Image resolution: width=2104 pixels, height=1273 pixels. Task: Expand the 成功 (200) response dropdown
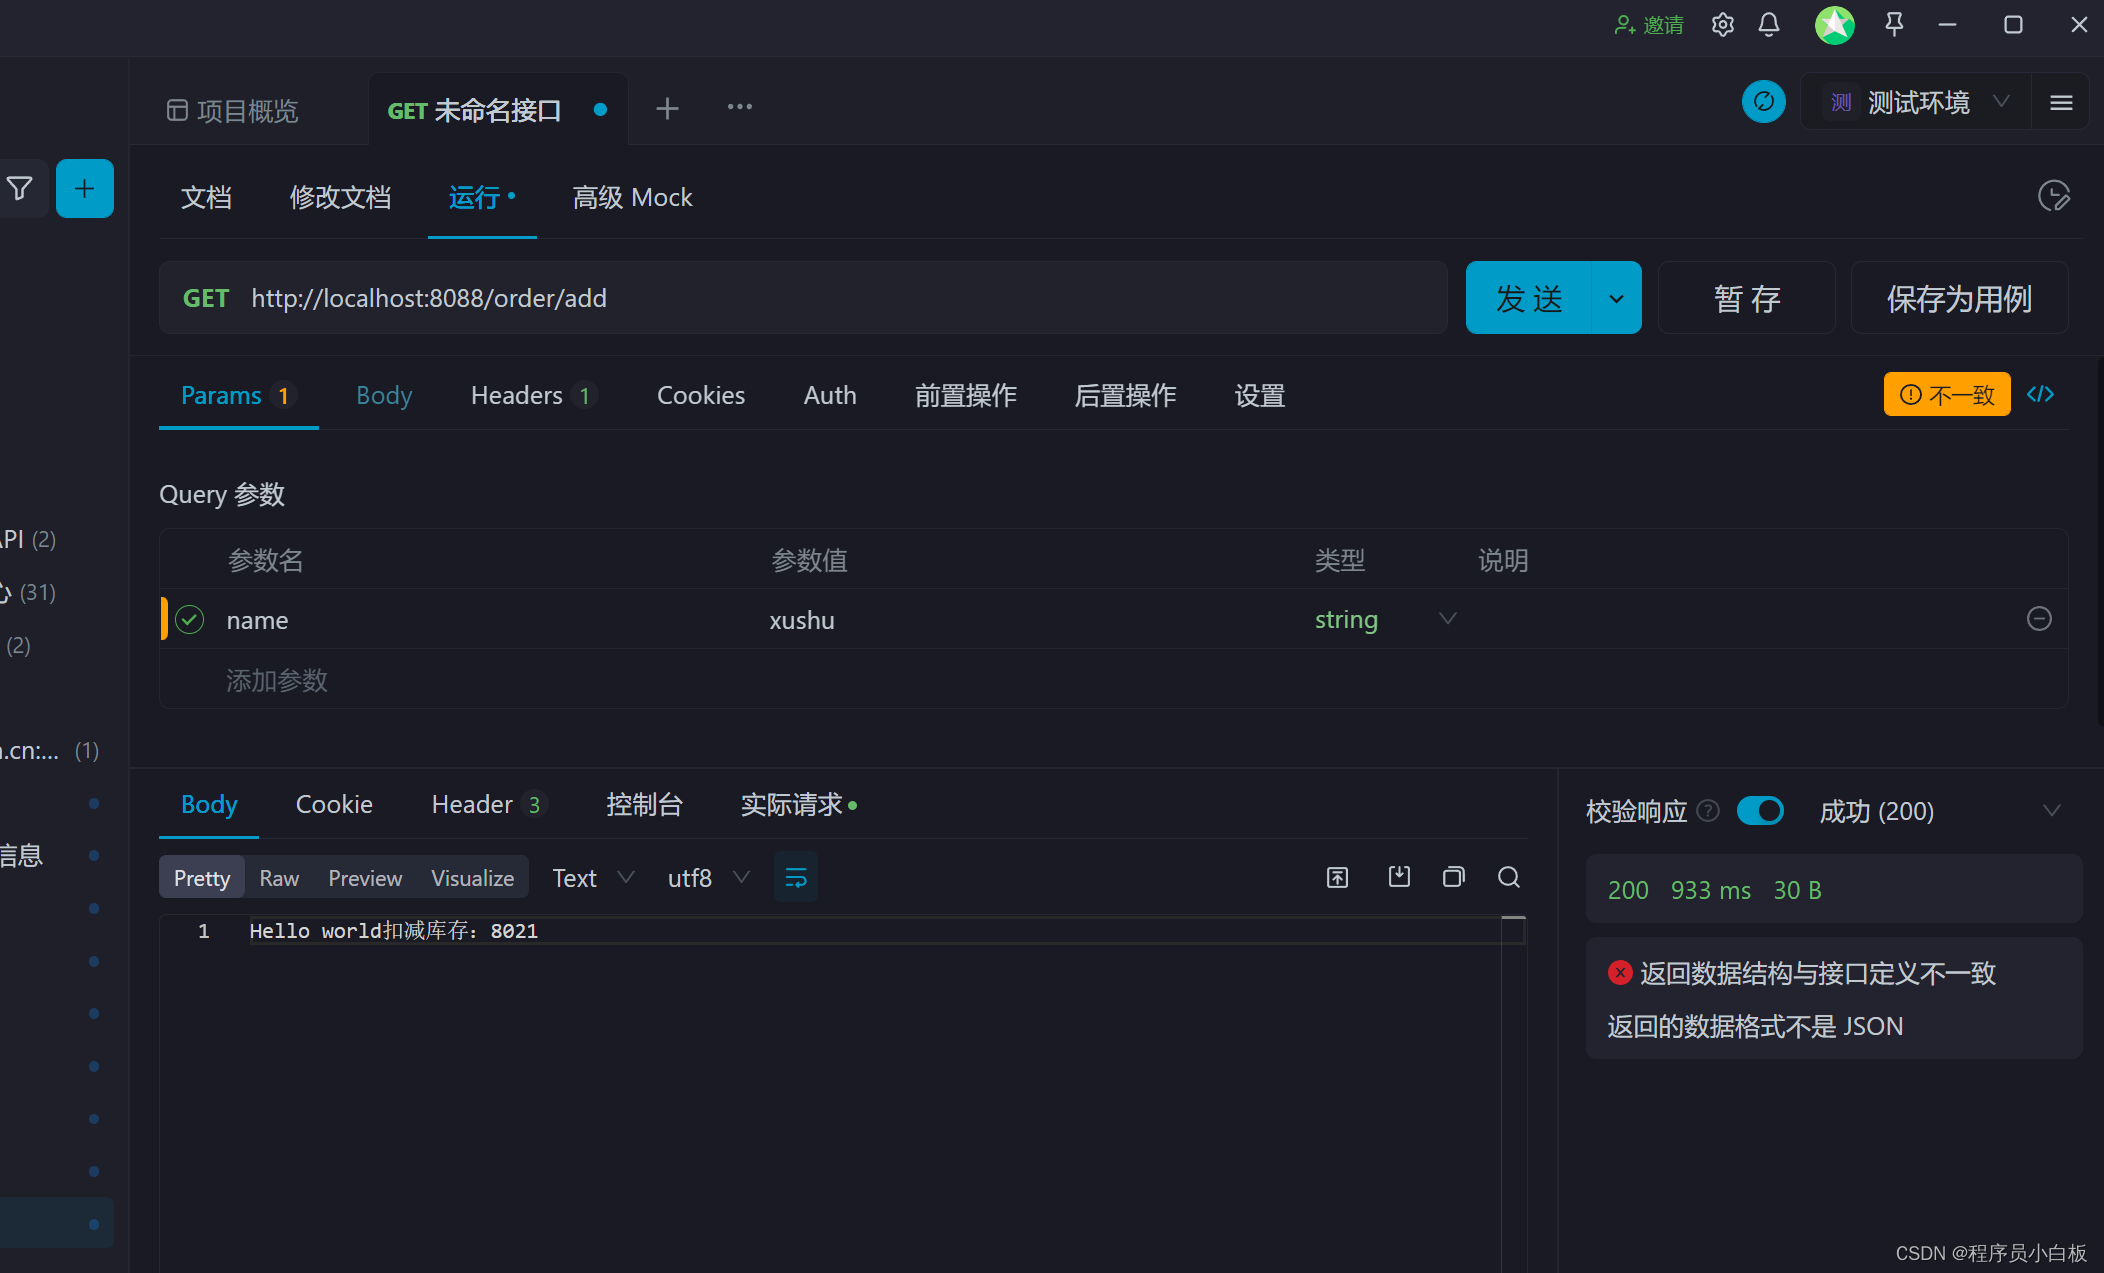[x=1940, y=811]
